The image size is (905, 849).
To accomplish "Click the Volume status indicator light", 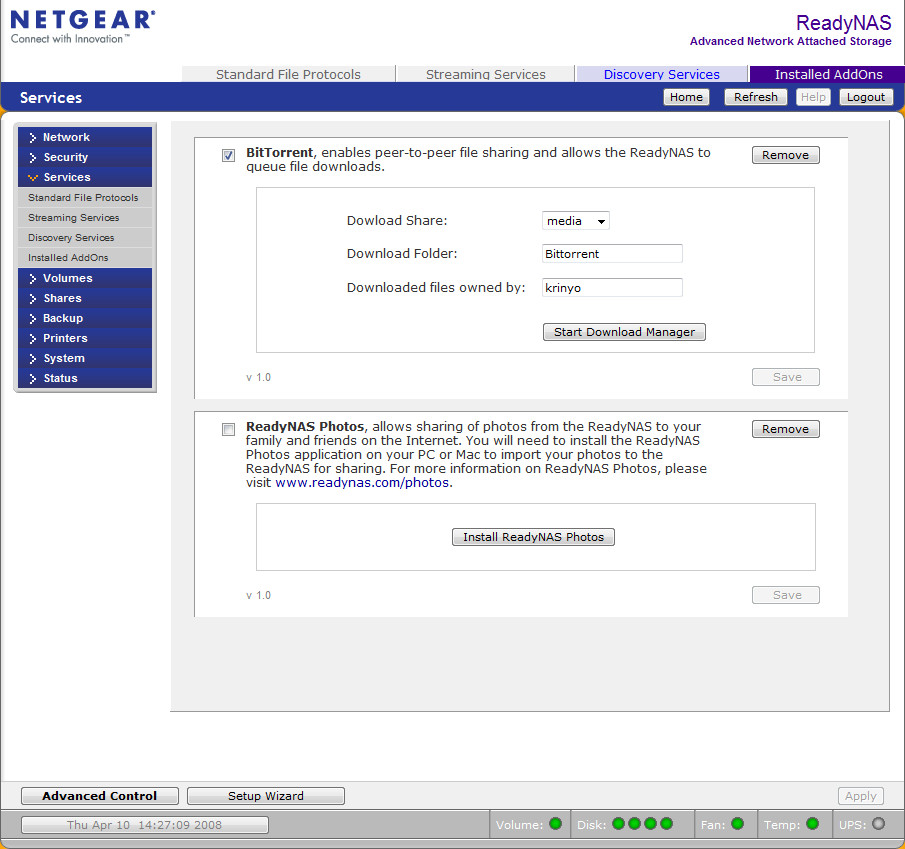I will pos(556,824).
